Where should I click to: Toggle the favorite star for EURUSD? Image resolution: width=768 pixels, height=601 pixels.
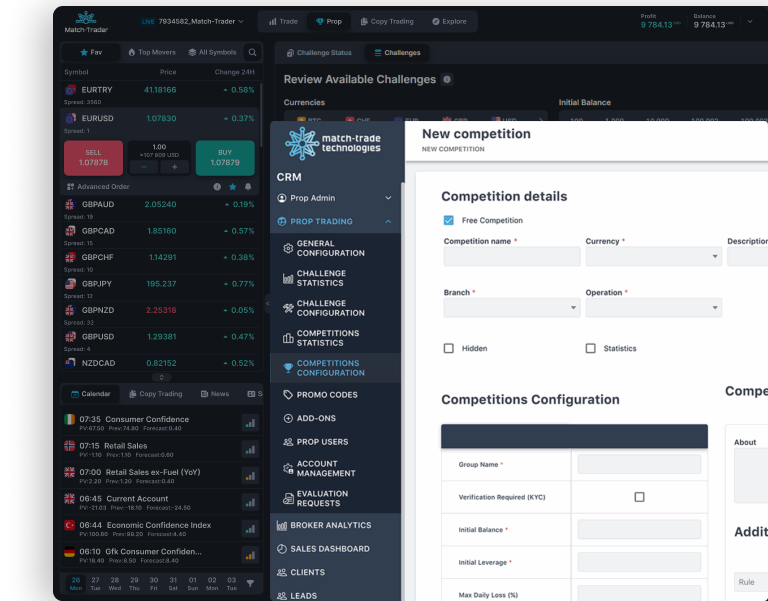click(233, 186)
